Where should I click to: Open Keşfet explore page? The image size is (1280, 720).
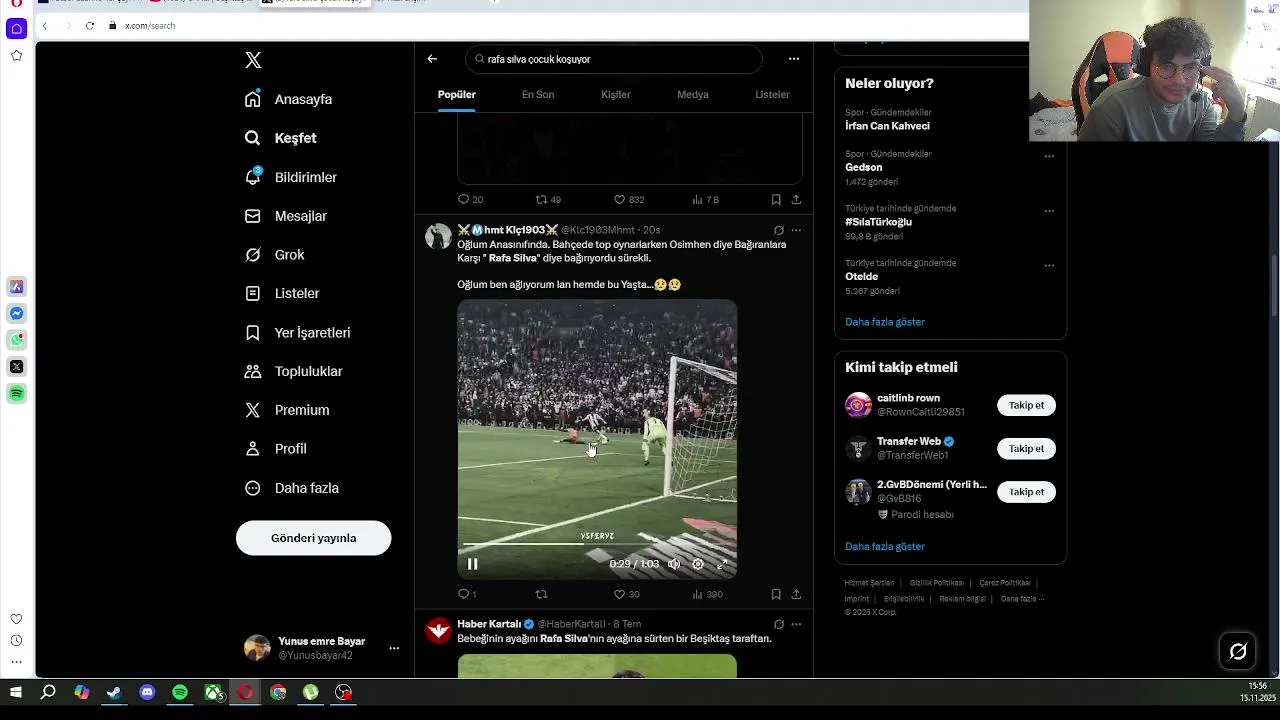pos(281,138)
